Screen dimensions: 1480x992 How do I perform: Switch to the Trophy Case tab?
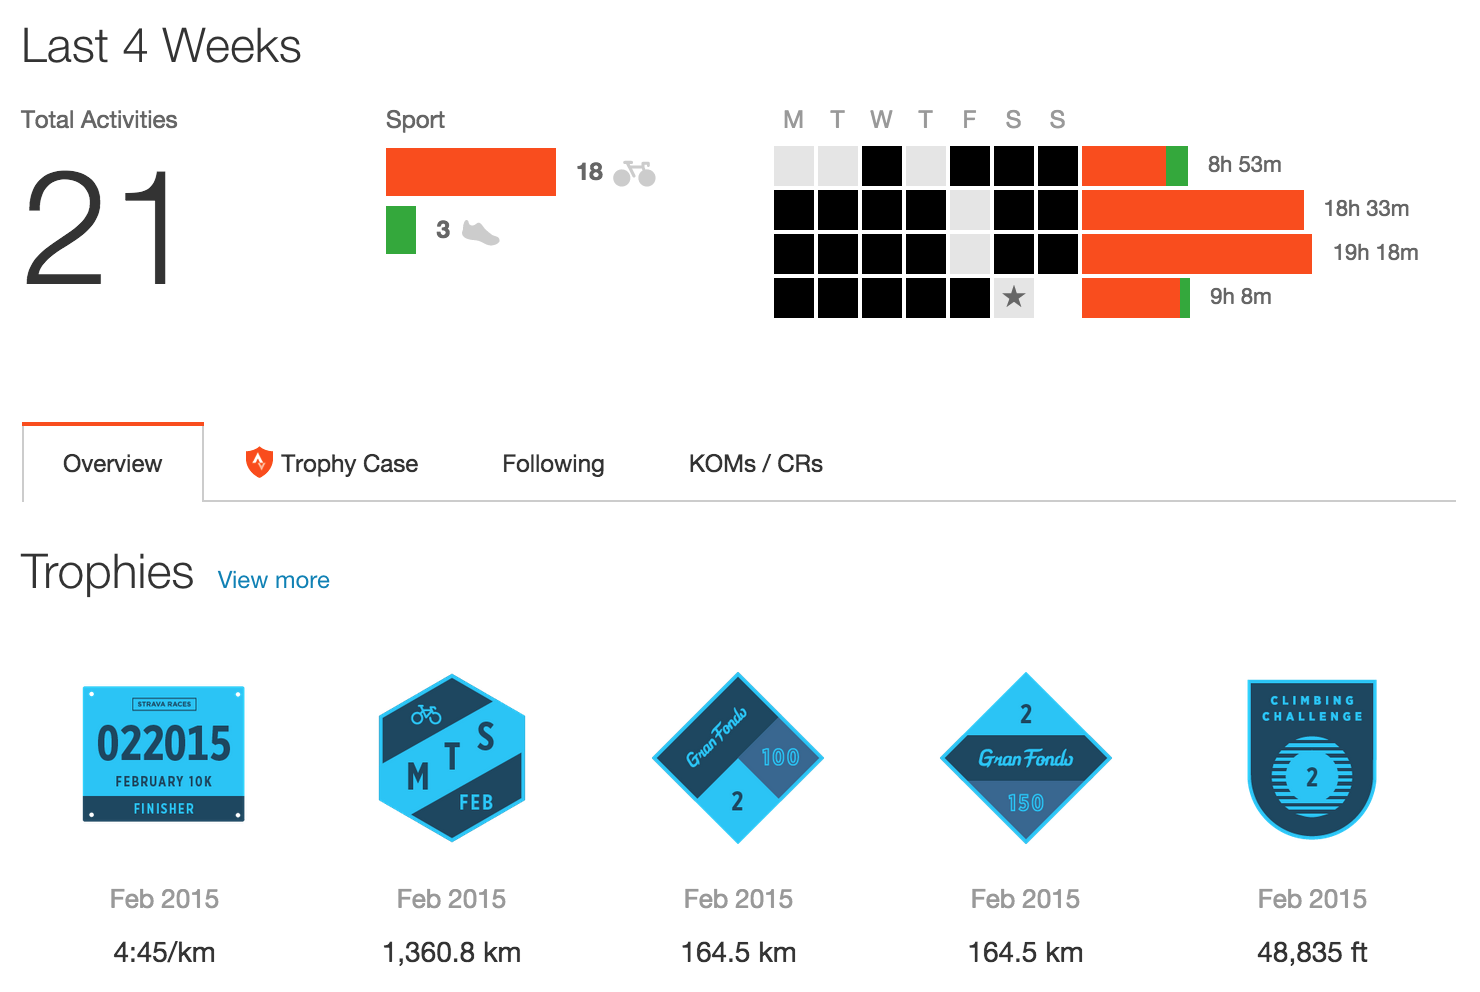click(332, 463)
